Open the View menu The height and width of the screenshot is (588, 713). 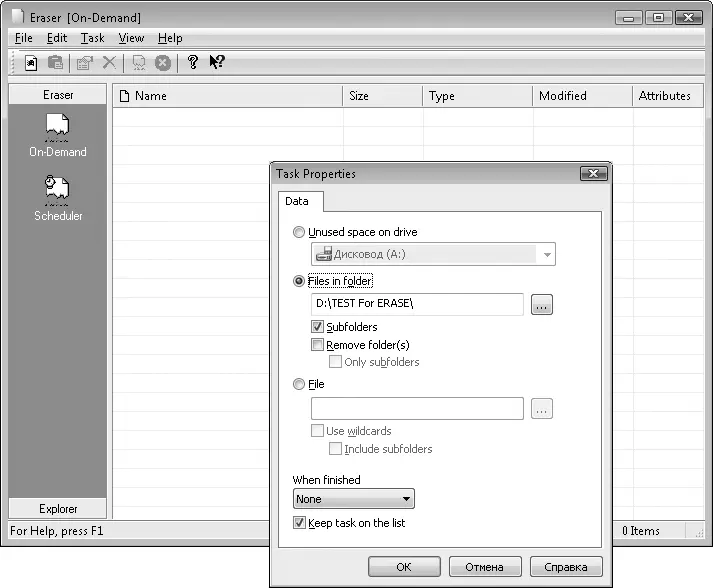pyautogui.click(x=131, y=38)
